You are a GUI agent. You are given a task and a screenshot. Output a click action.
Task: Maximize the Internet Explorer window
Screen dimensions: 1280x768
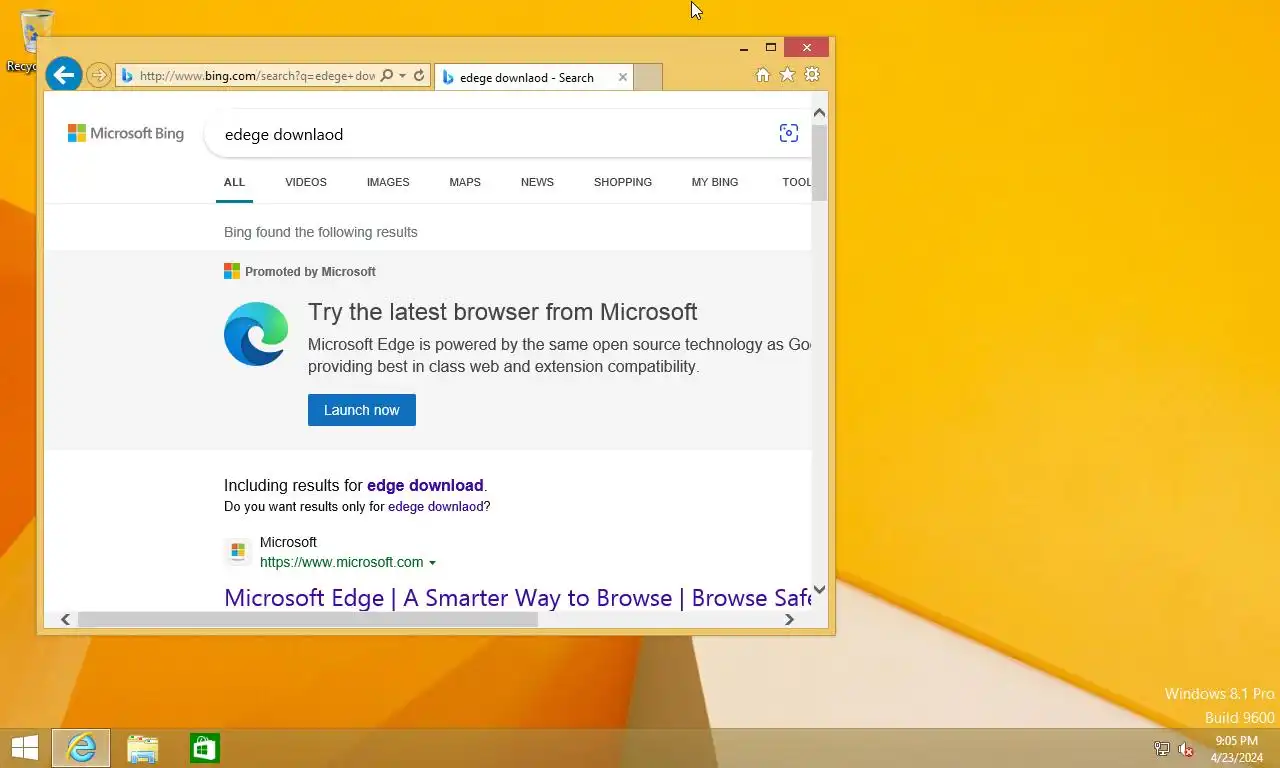[x=771, y=47]
